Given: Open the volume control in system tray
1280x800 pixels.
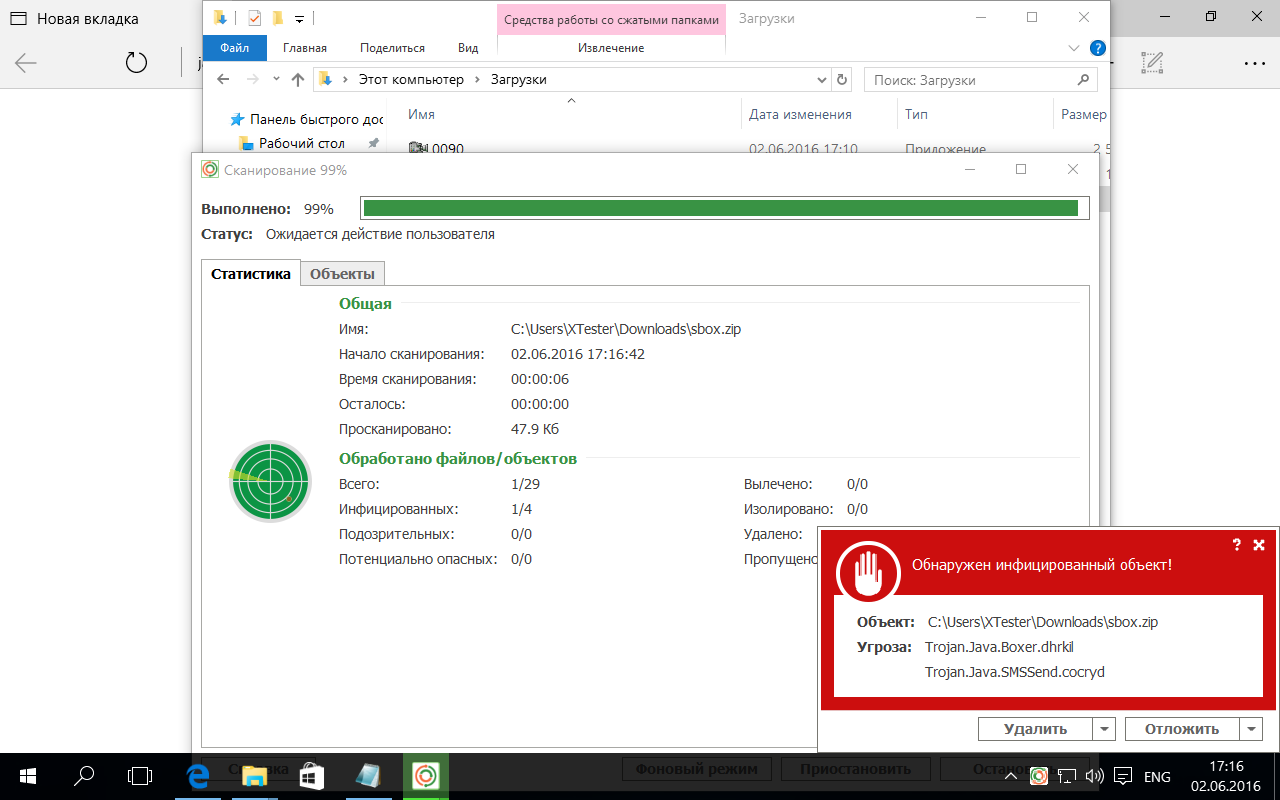Looking at the screenshot, I should point(1094,776).
